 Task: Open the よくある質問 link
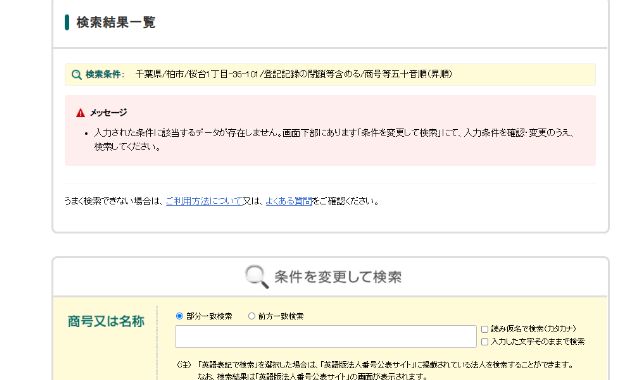pos(289,201)
